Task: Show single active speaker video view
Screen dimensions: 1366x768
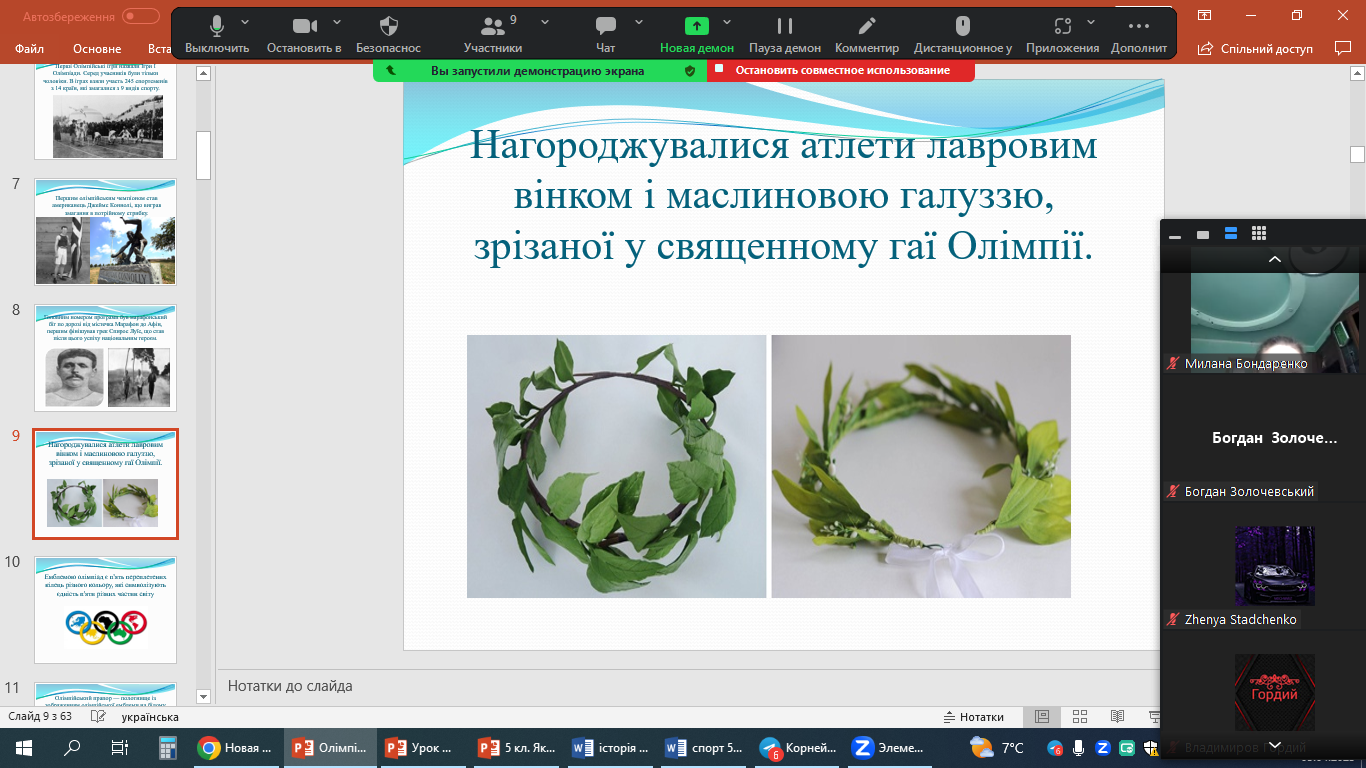Action: [1203, 235]
